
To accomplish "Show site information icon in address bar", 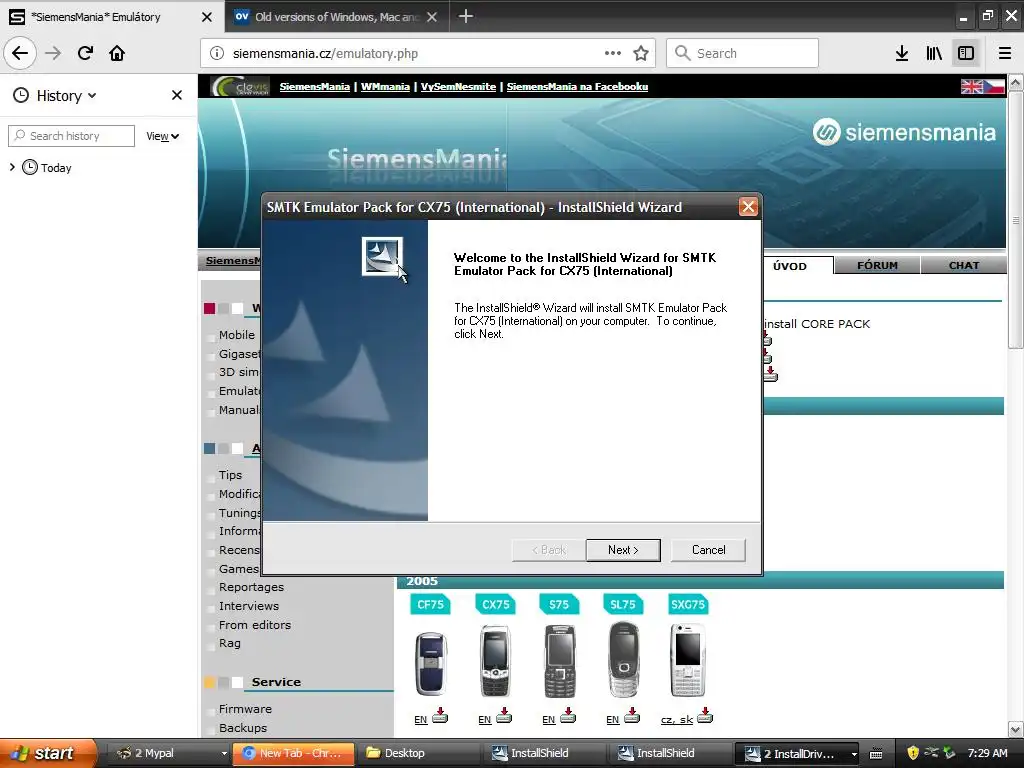I will [217, 53].
